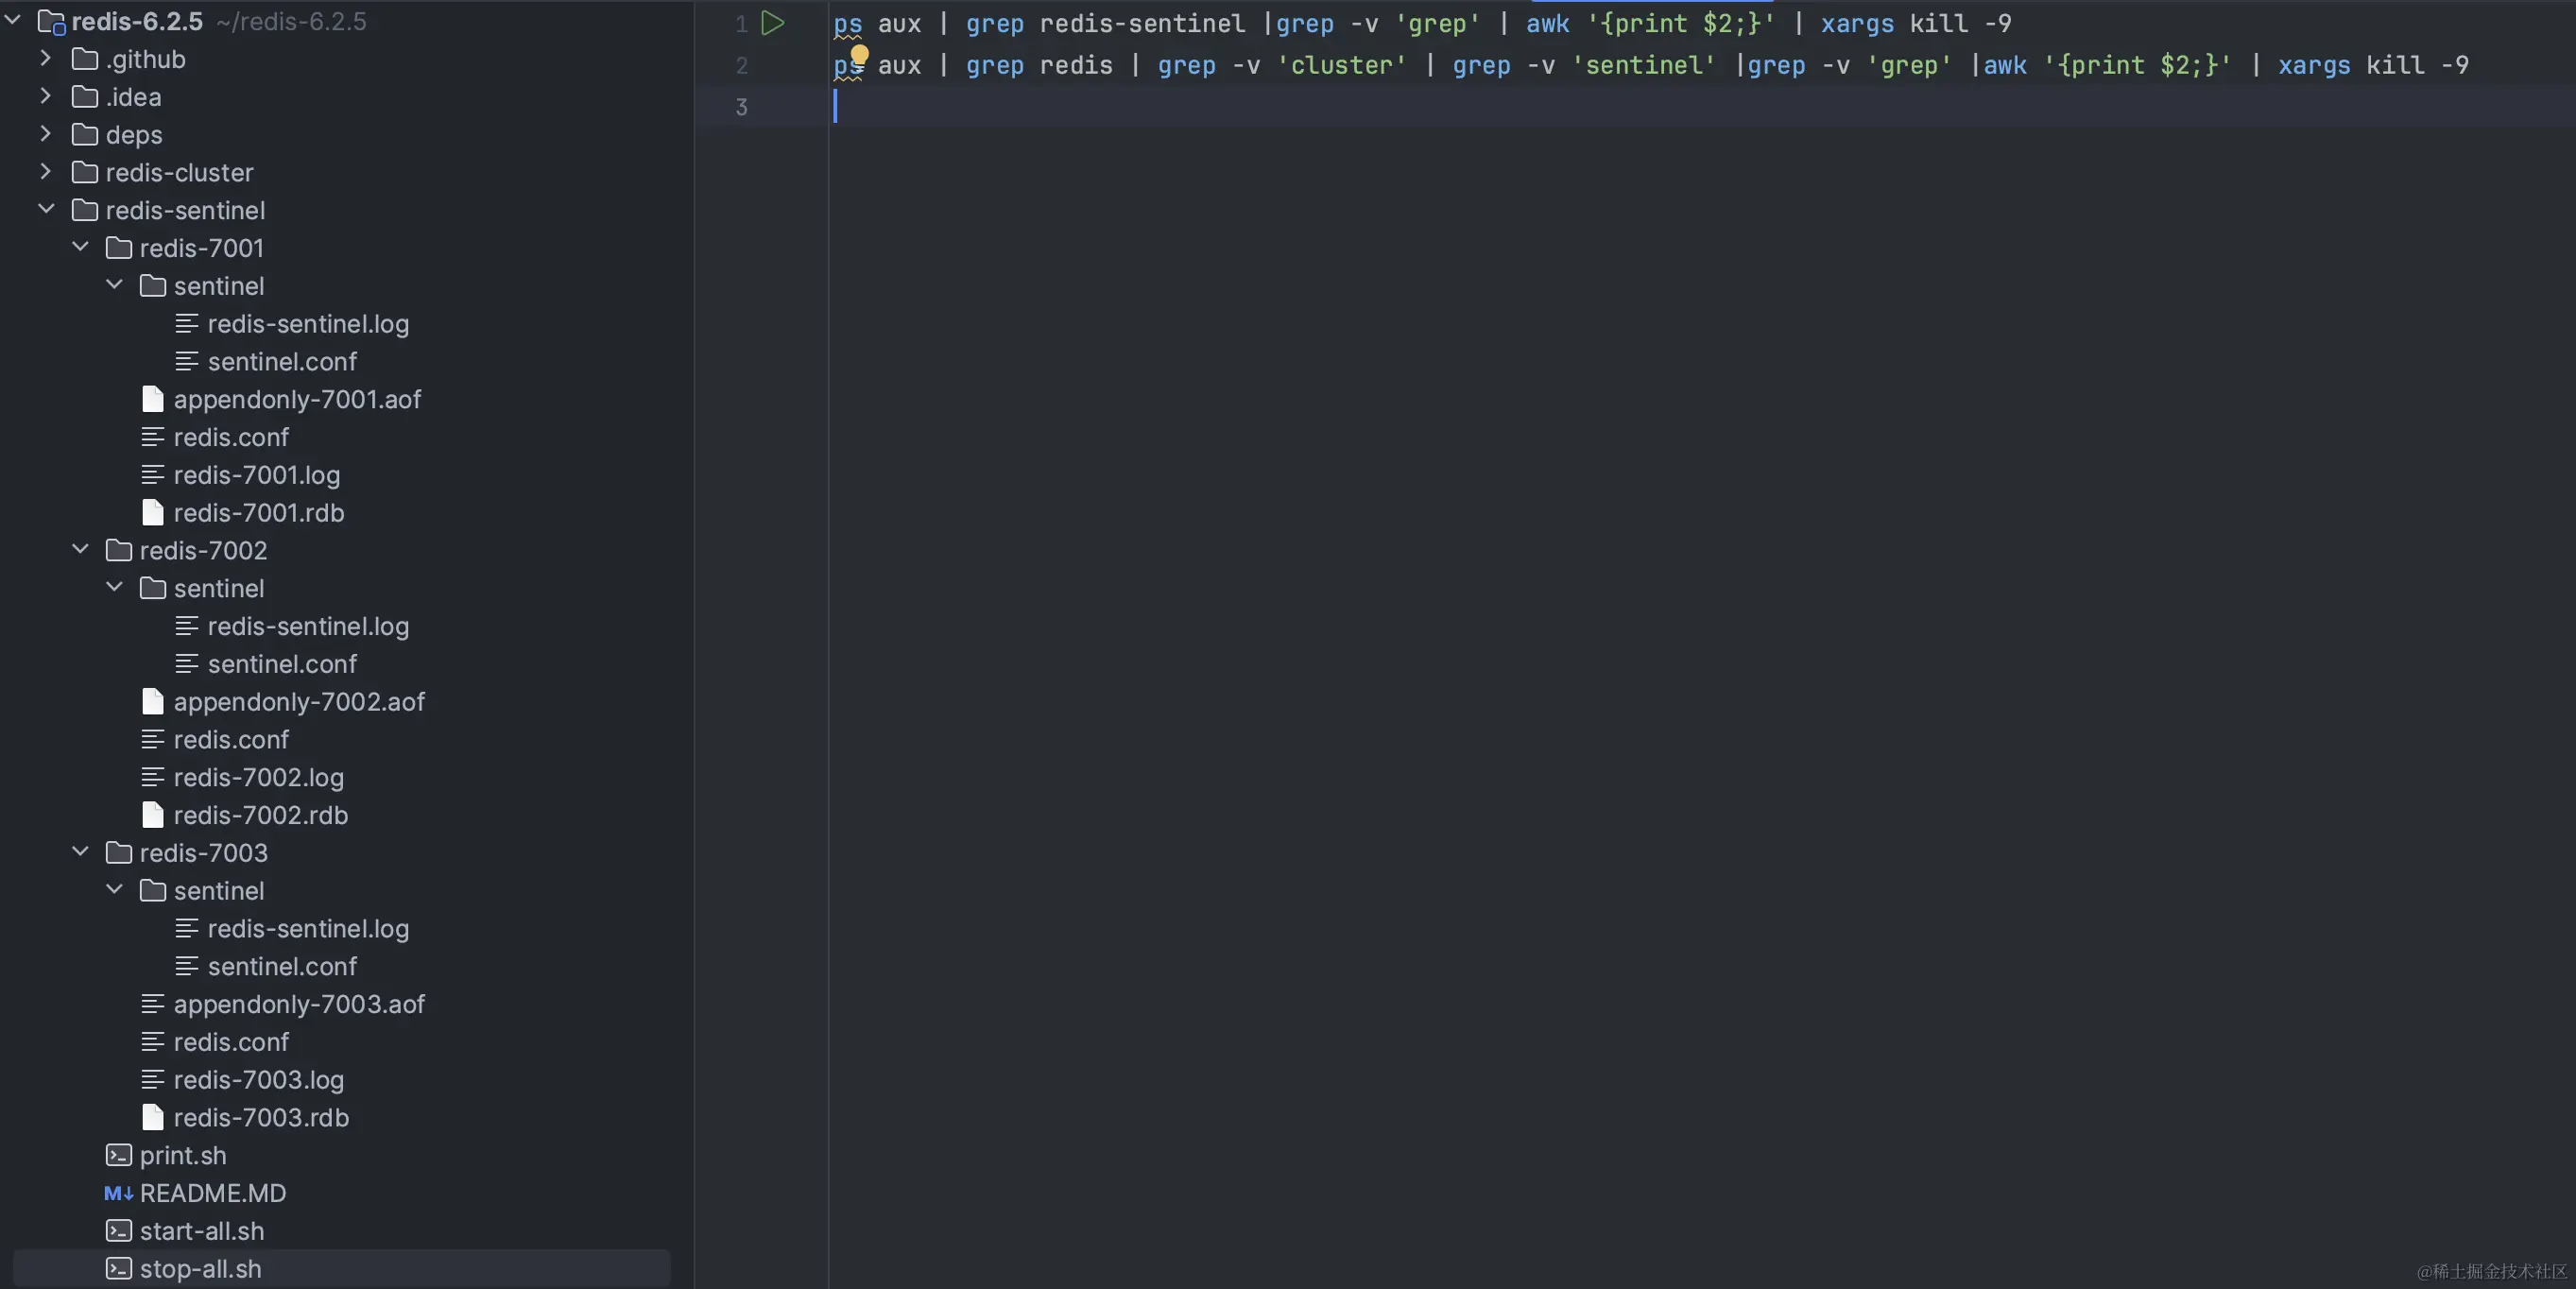The height and width of the screenshot is (1289, 2576).
Task: Click the green Run gutter icon
Action: click(x=772, y=23)
